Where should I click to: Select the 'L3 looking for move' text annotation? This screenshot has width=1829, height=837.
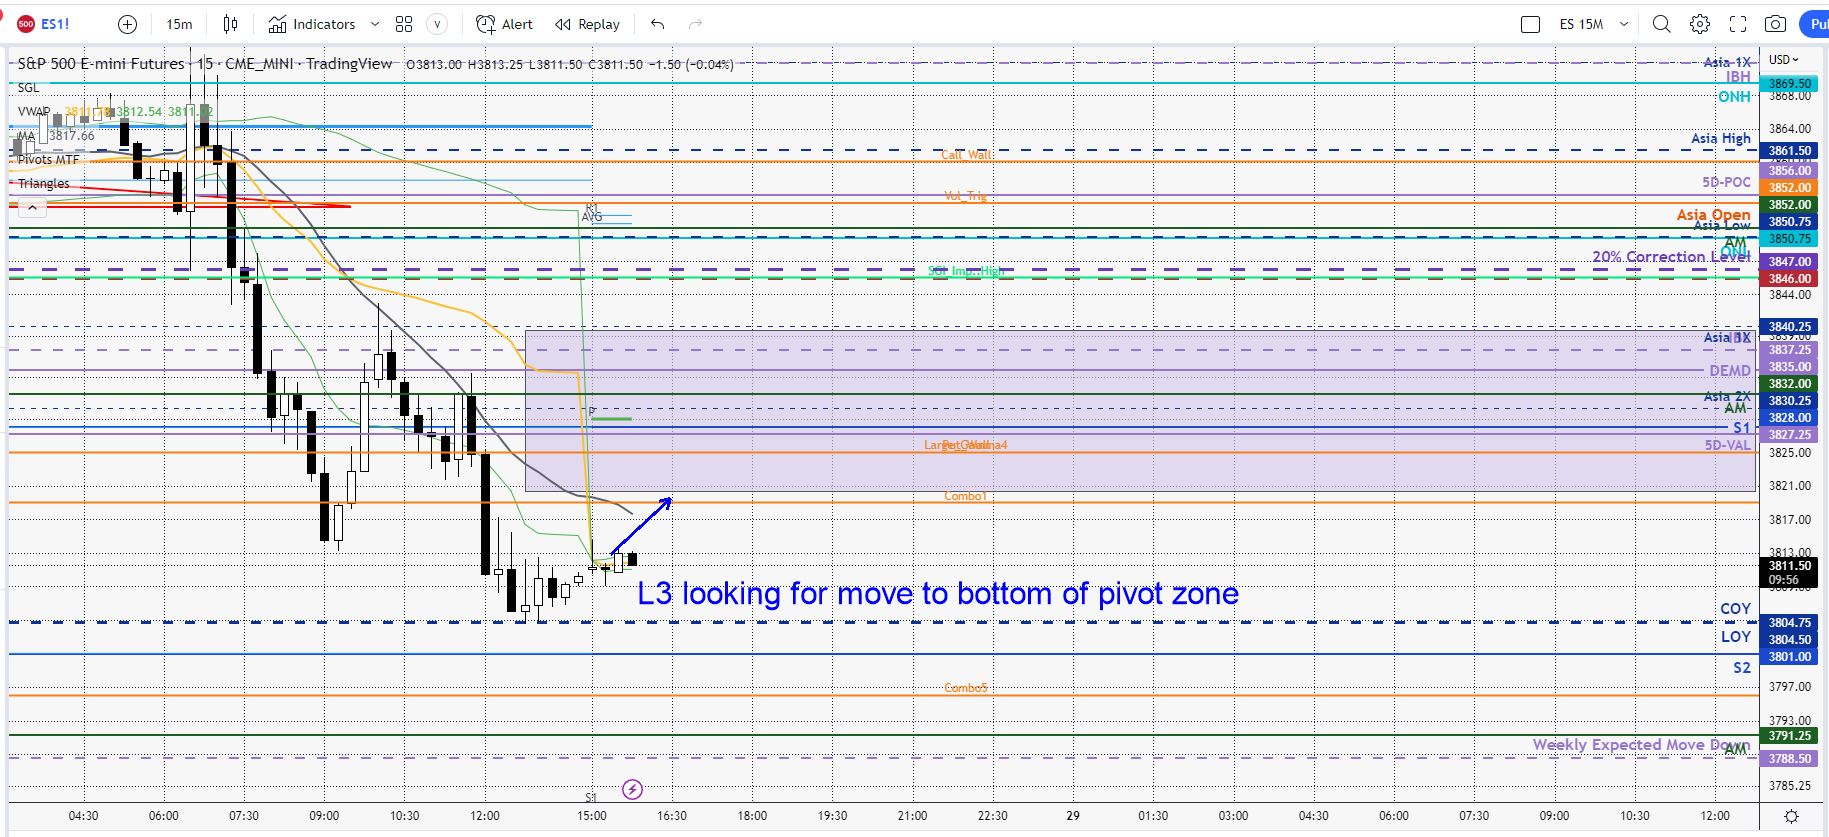(x=938, y=594)
